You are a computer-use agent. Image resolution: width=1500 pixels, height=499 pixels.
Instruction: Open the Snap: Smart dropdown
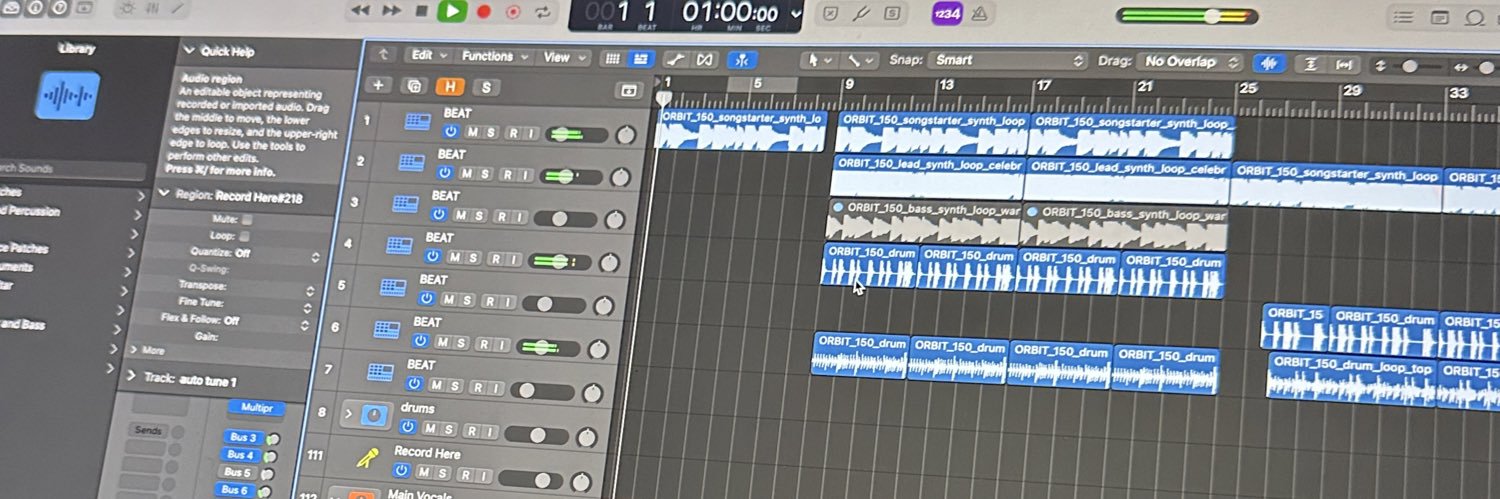pyautogui.click(x=1006, y=60)
